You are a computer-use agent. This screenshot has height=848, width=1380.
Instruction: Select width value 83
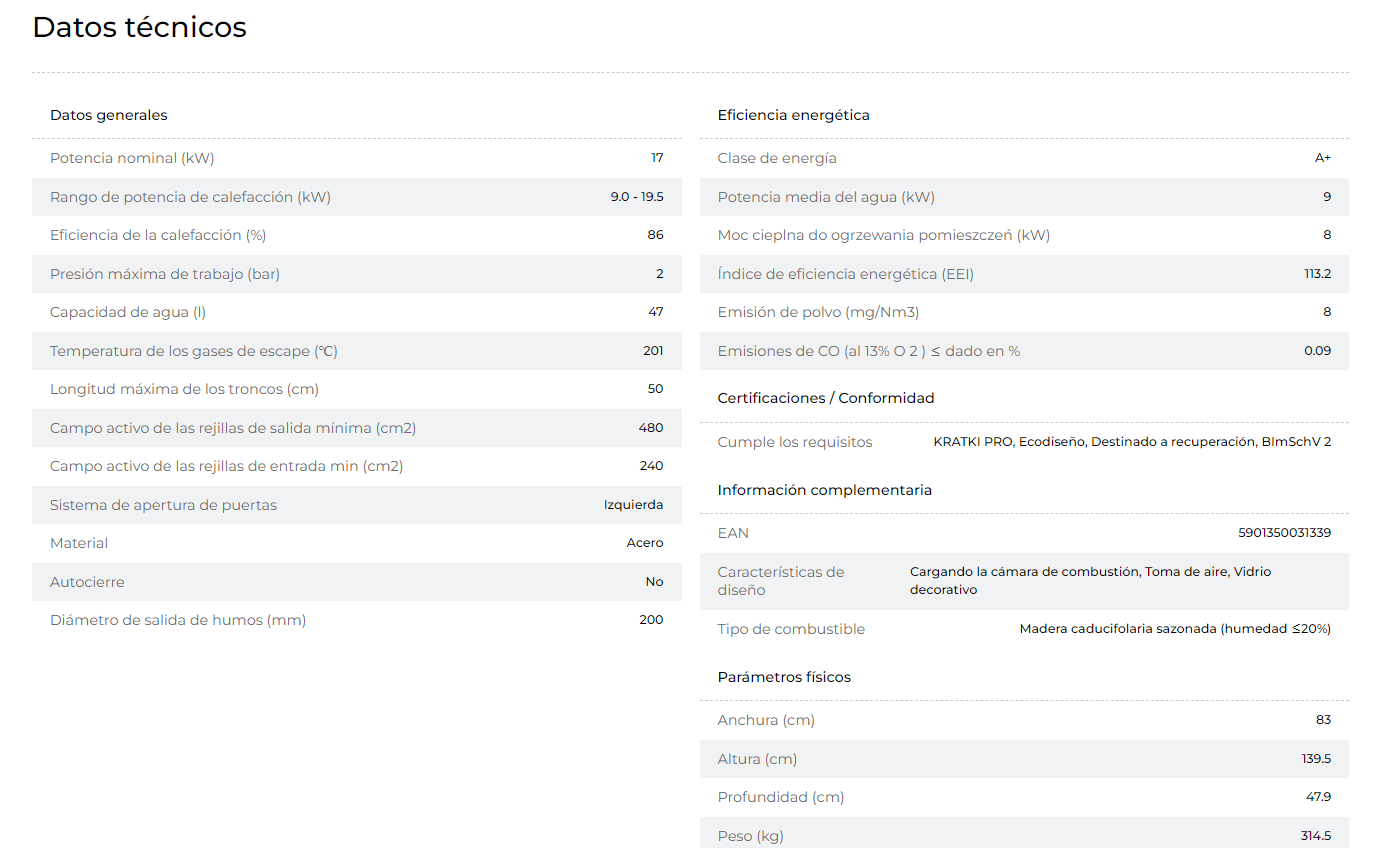1324,720
